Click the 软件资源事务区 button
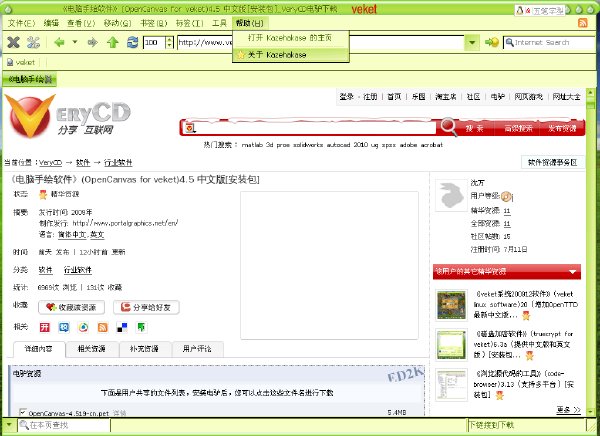 tap(553, 162)
